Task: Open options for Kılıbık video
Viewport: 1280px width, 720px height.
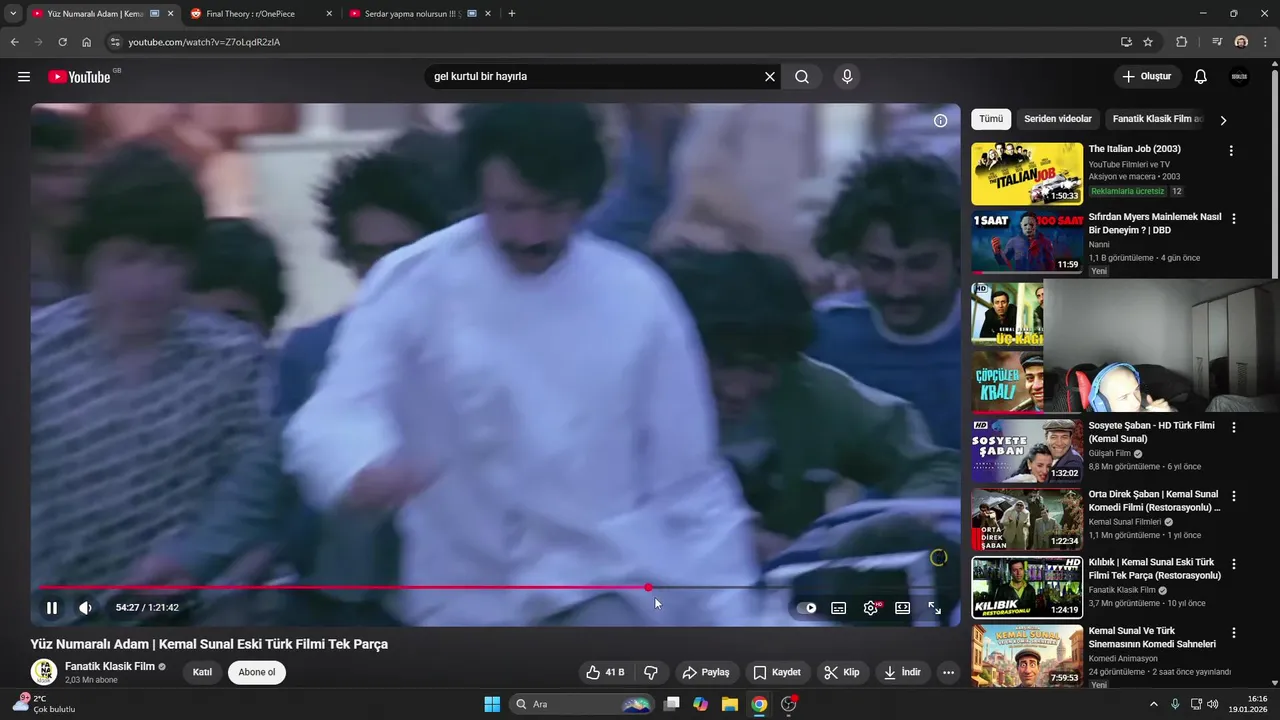Action: (x=1234, y=564)
